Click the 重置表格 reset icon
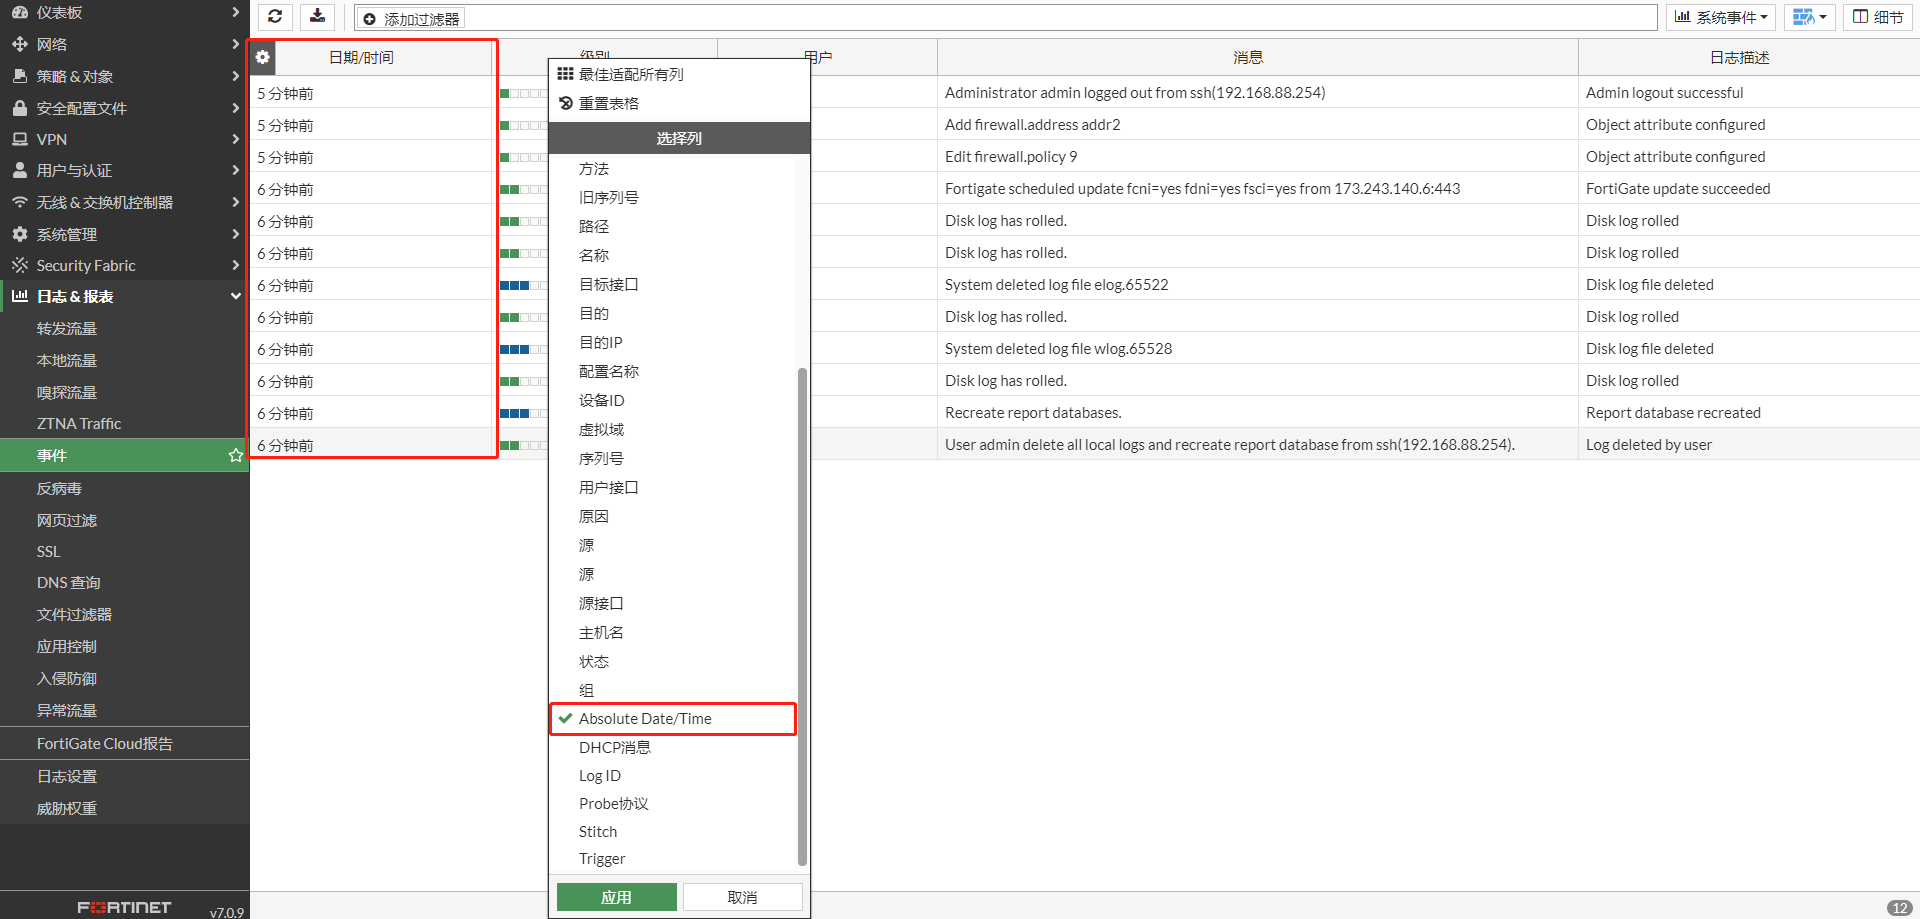Screen dimensions: 1920x919 (566, 103)
